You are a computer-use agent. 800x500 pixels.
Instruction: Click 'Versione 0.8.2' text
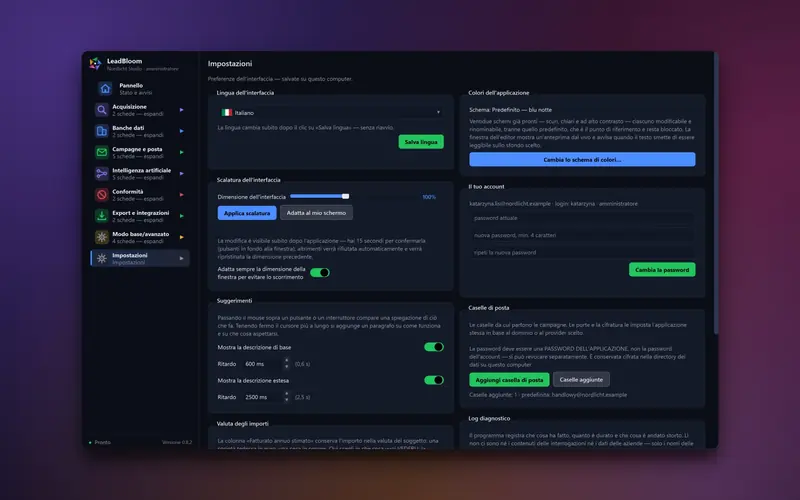pos(177,443)
